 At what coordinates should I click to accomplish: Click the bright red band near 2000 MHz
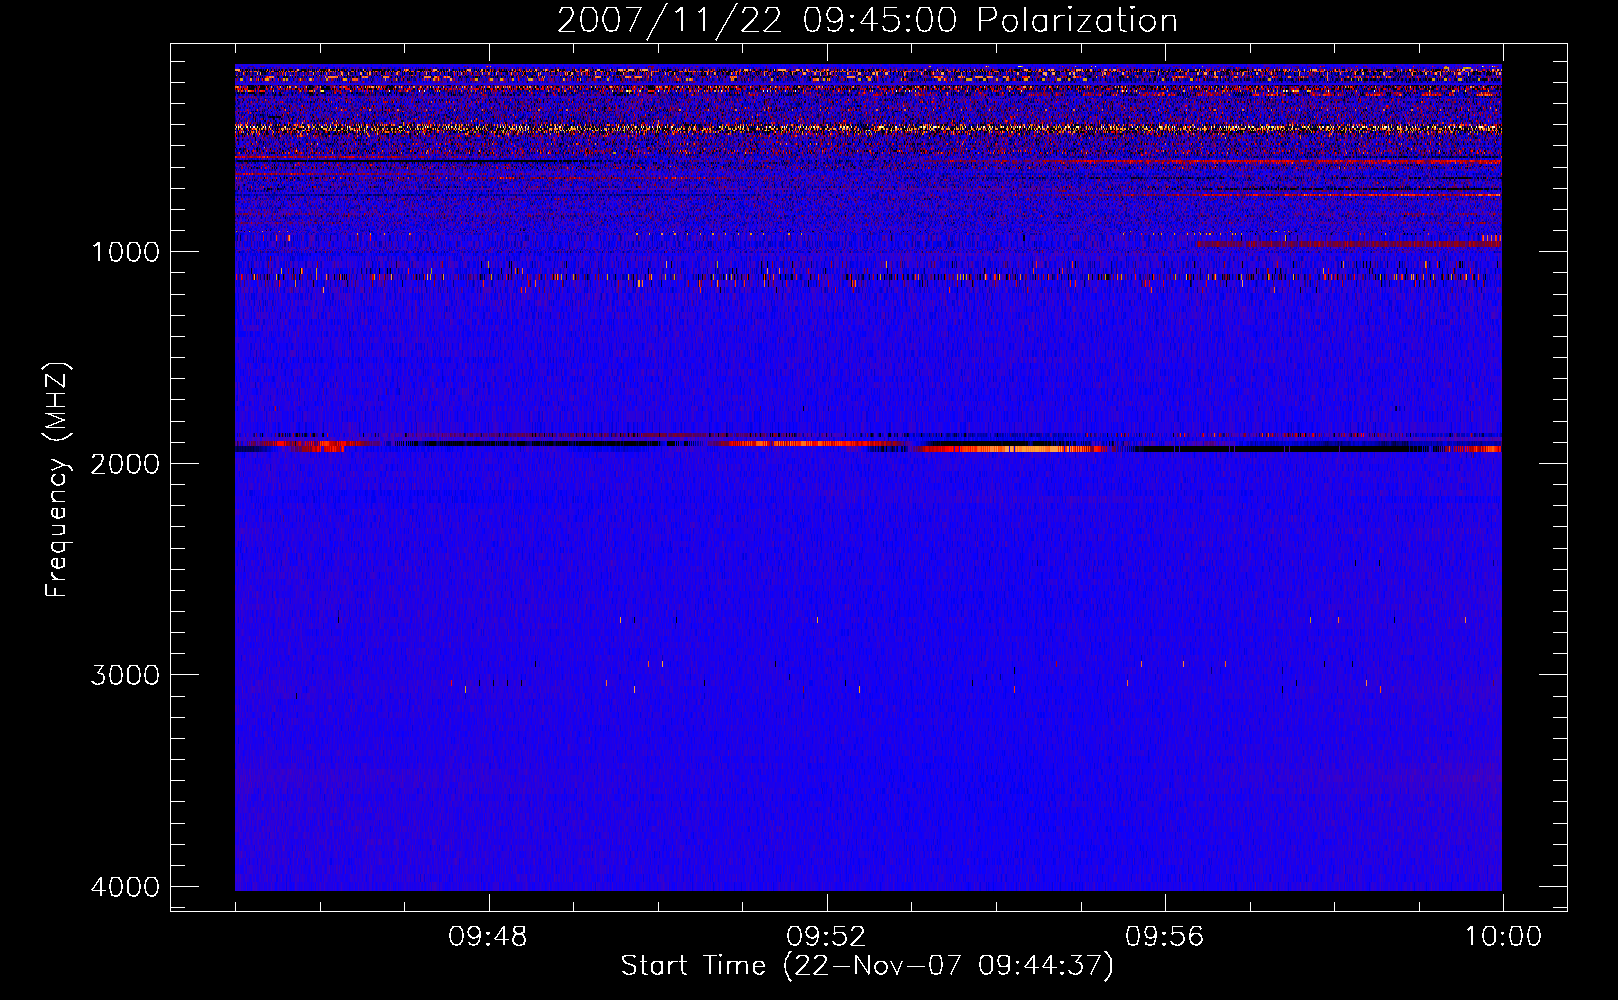coord(1010,449)
